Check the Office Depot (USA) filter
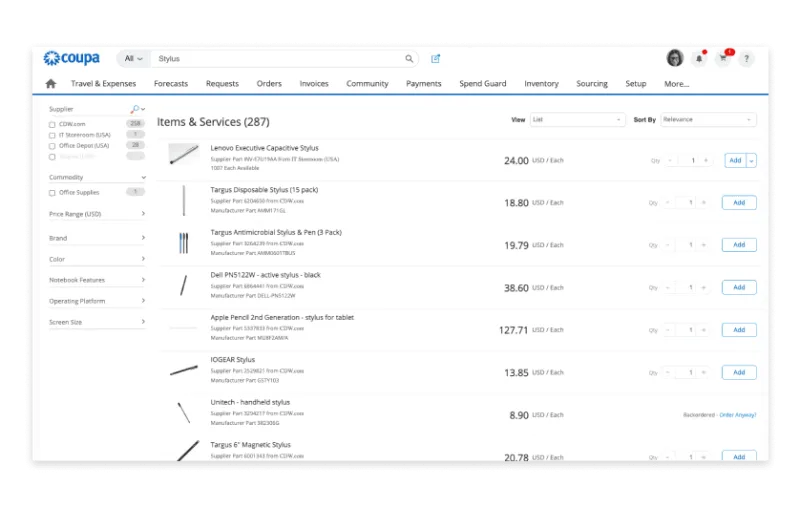The height and width of the screenshot is (507, 800). pyautogui.click(x=52, y=146)
